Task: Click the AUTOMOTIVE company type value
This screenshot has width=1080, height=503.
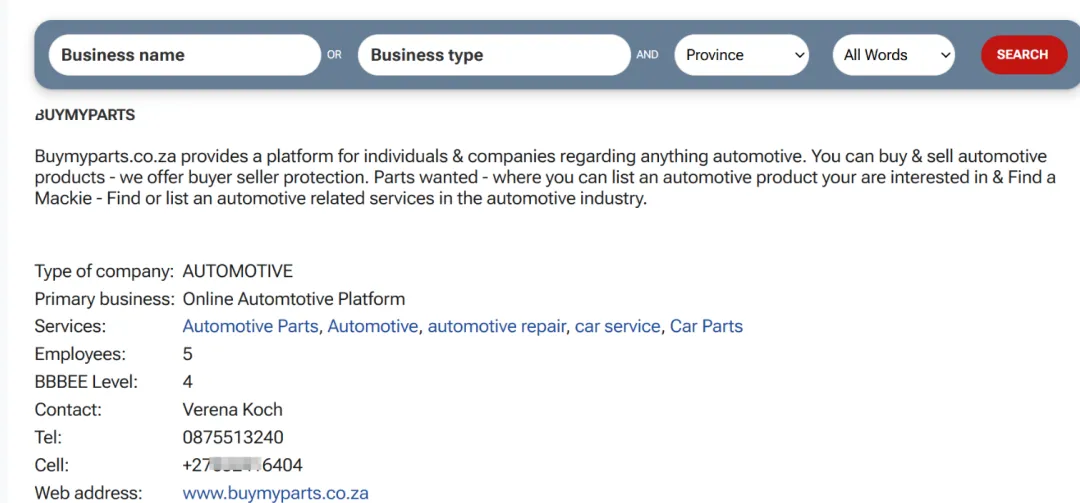Action: click(x=237, y=271)
